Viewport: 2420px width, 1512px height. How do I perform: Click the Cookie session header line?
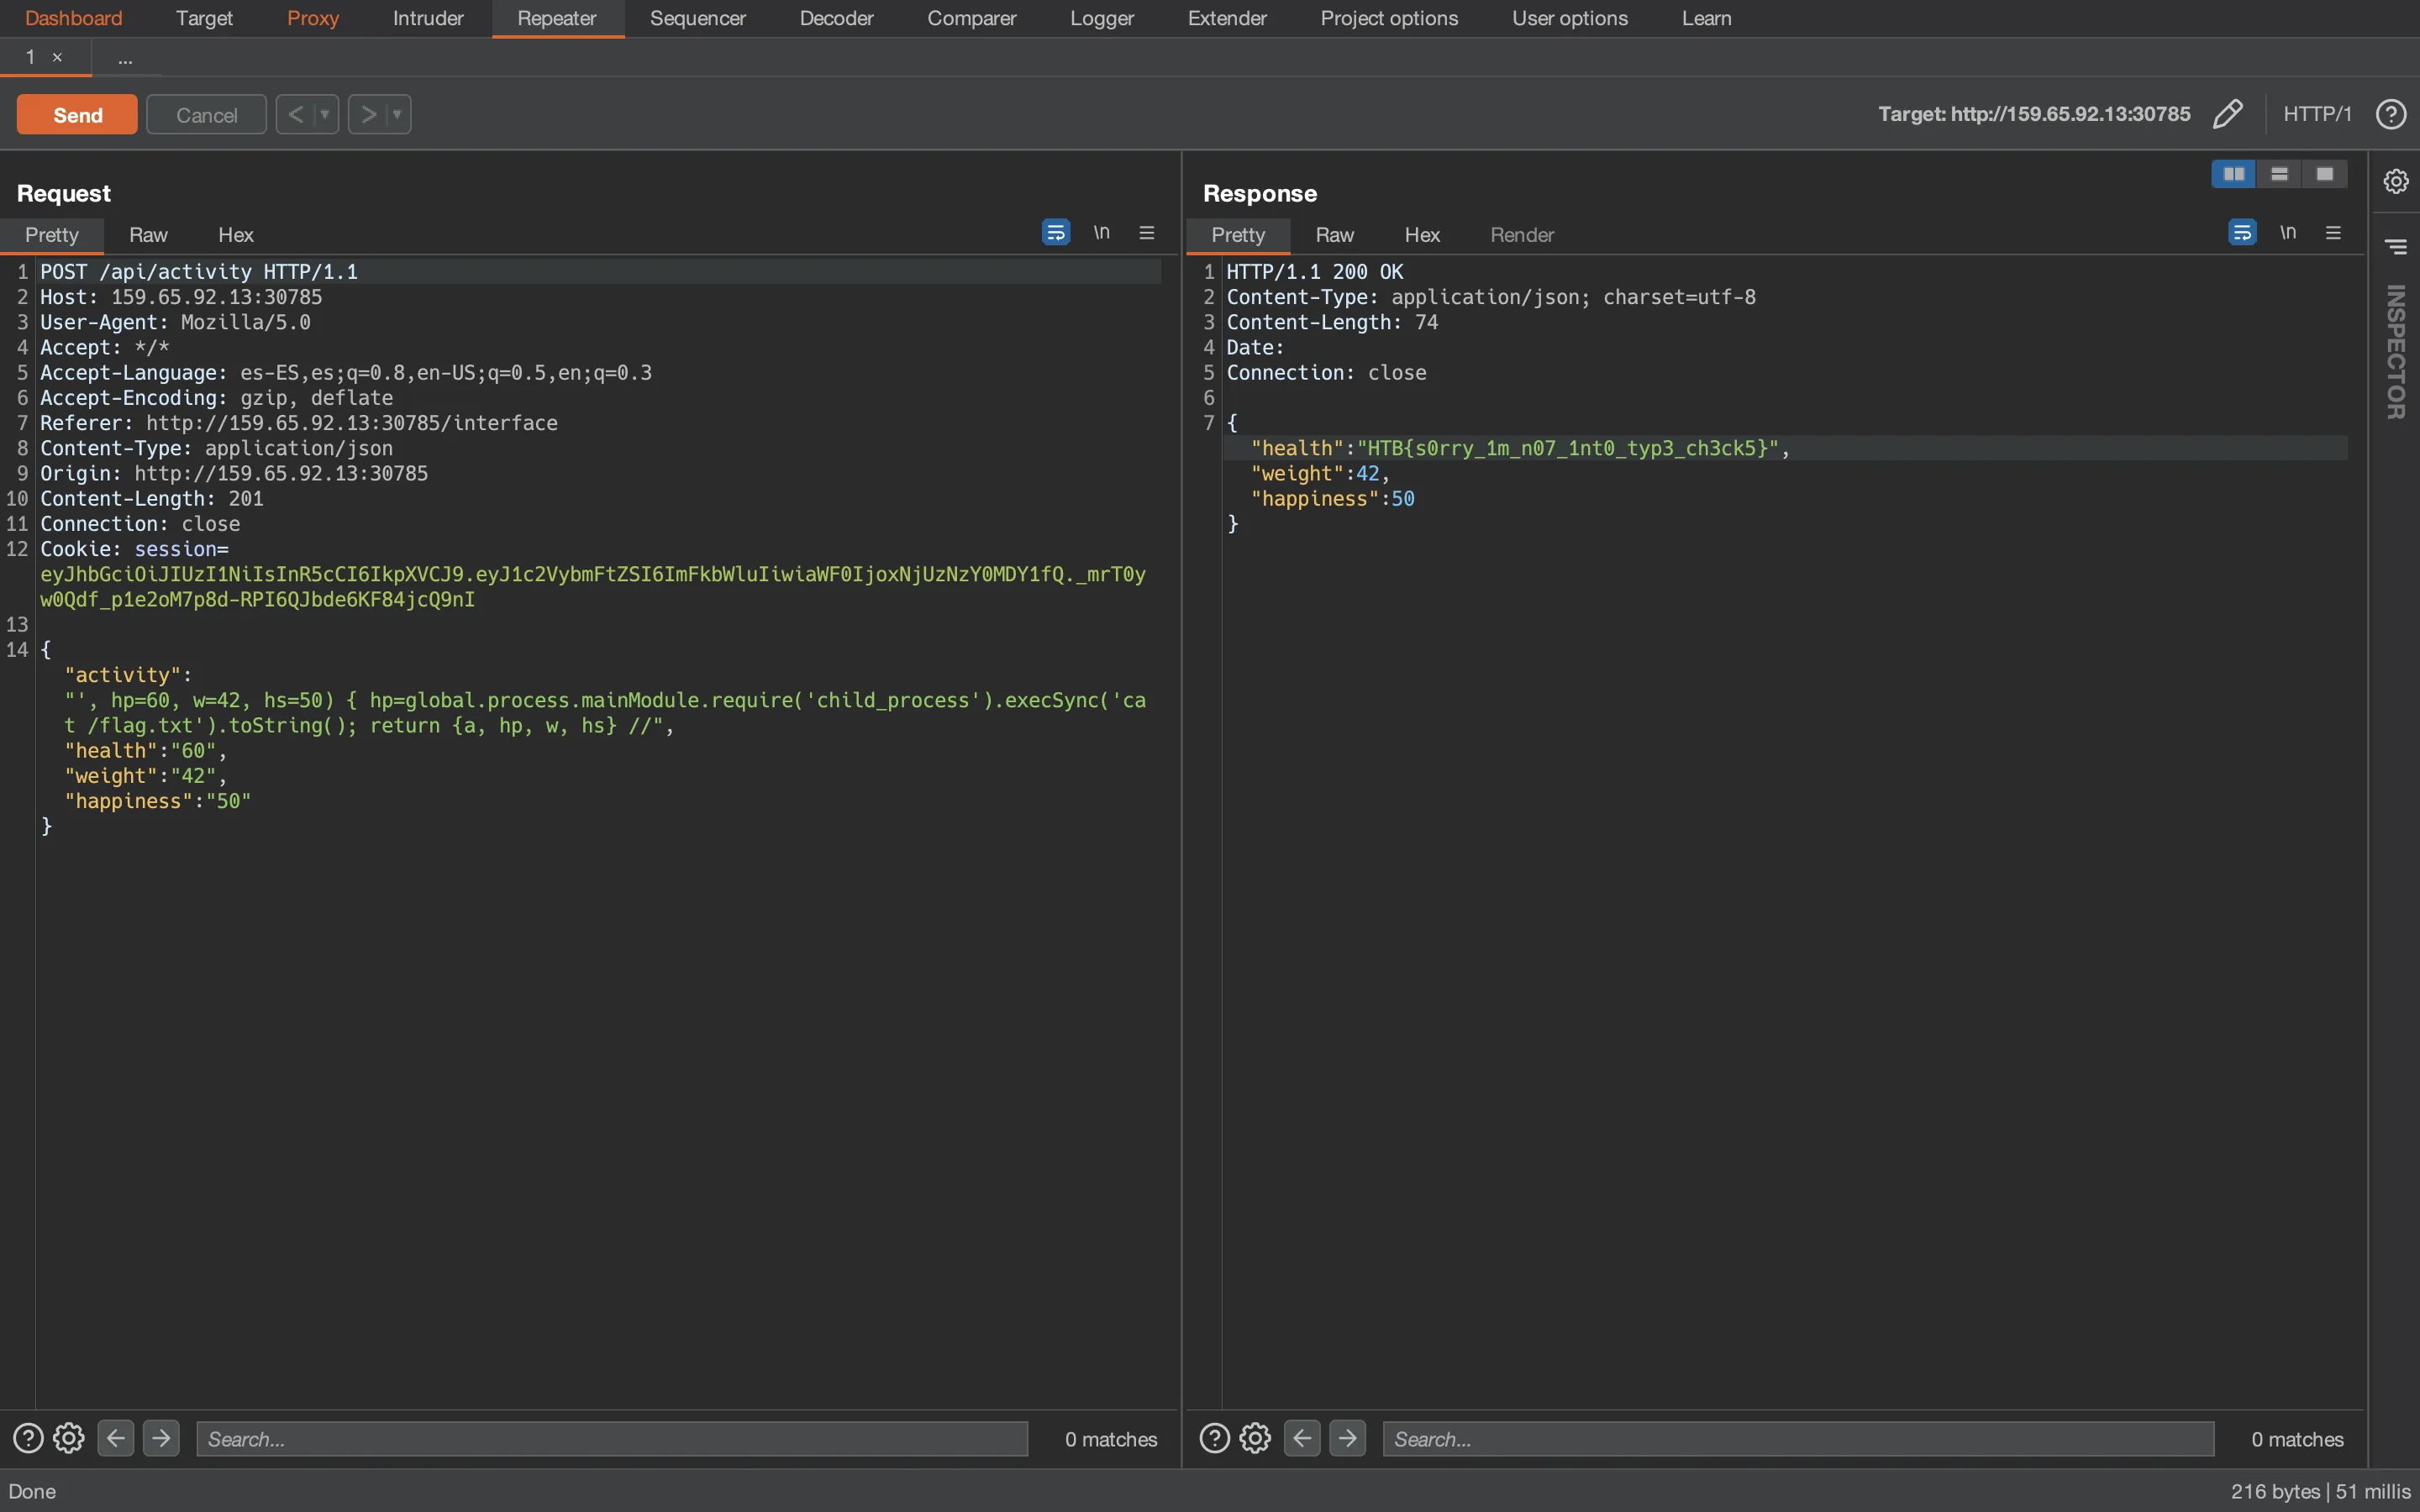pos(134,549)
